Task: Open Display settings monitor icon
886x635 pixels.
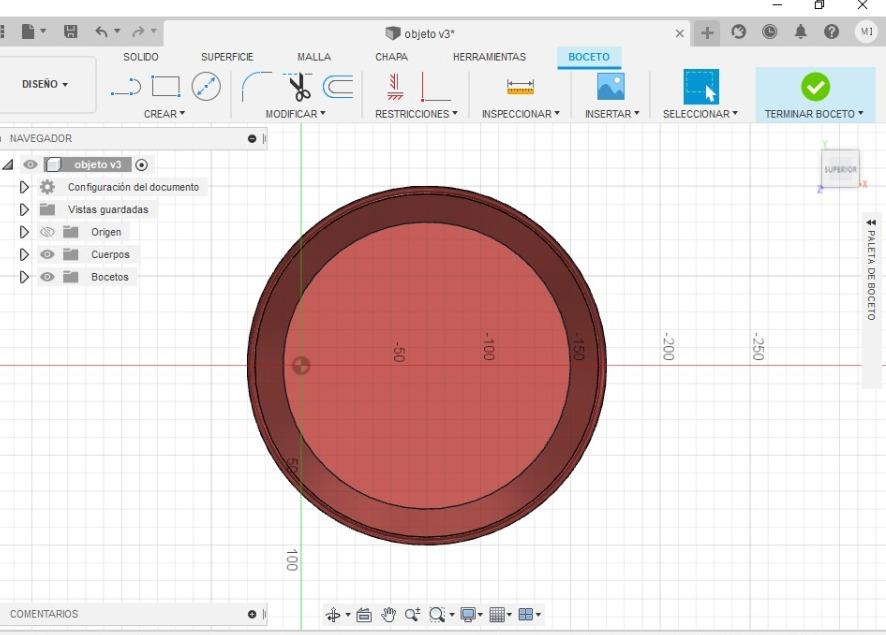Action: pos(468,615)
